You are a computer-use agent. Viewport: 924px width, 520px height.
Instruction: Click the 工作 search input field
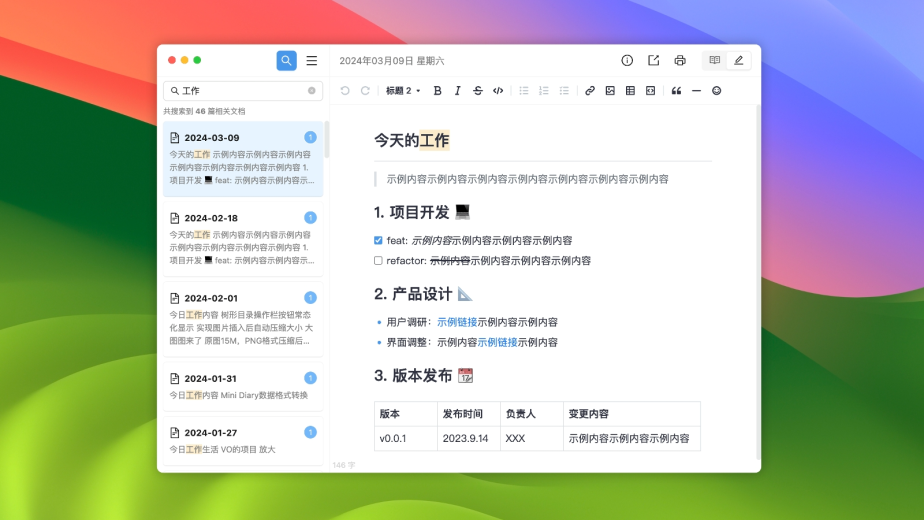(243, 91)
